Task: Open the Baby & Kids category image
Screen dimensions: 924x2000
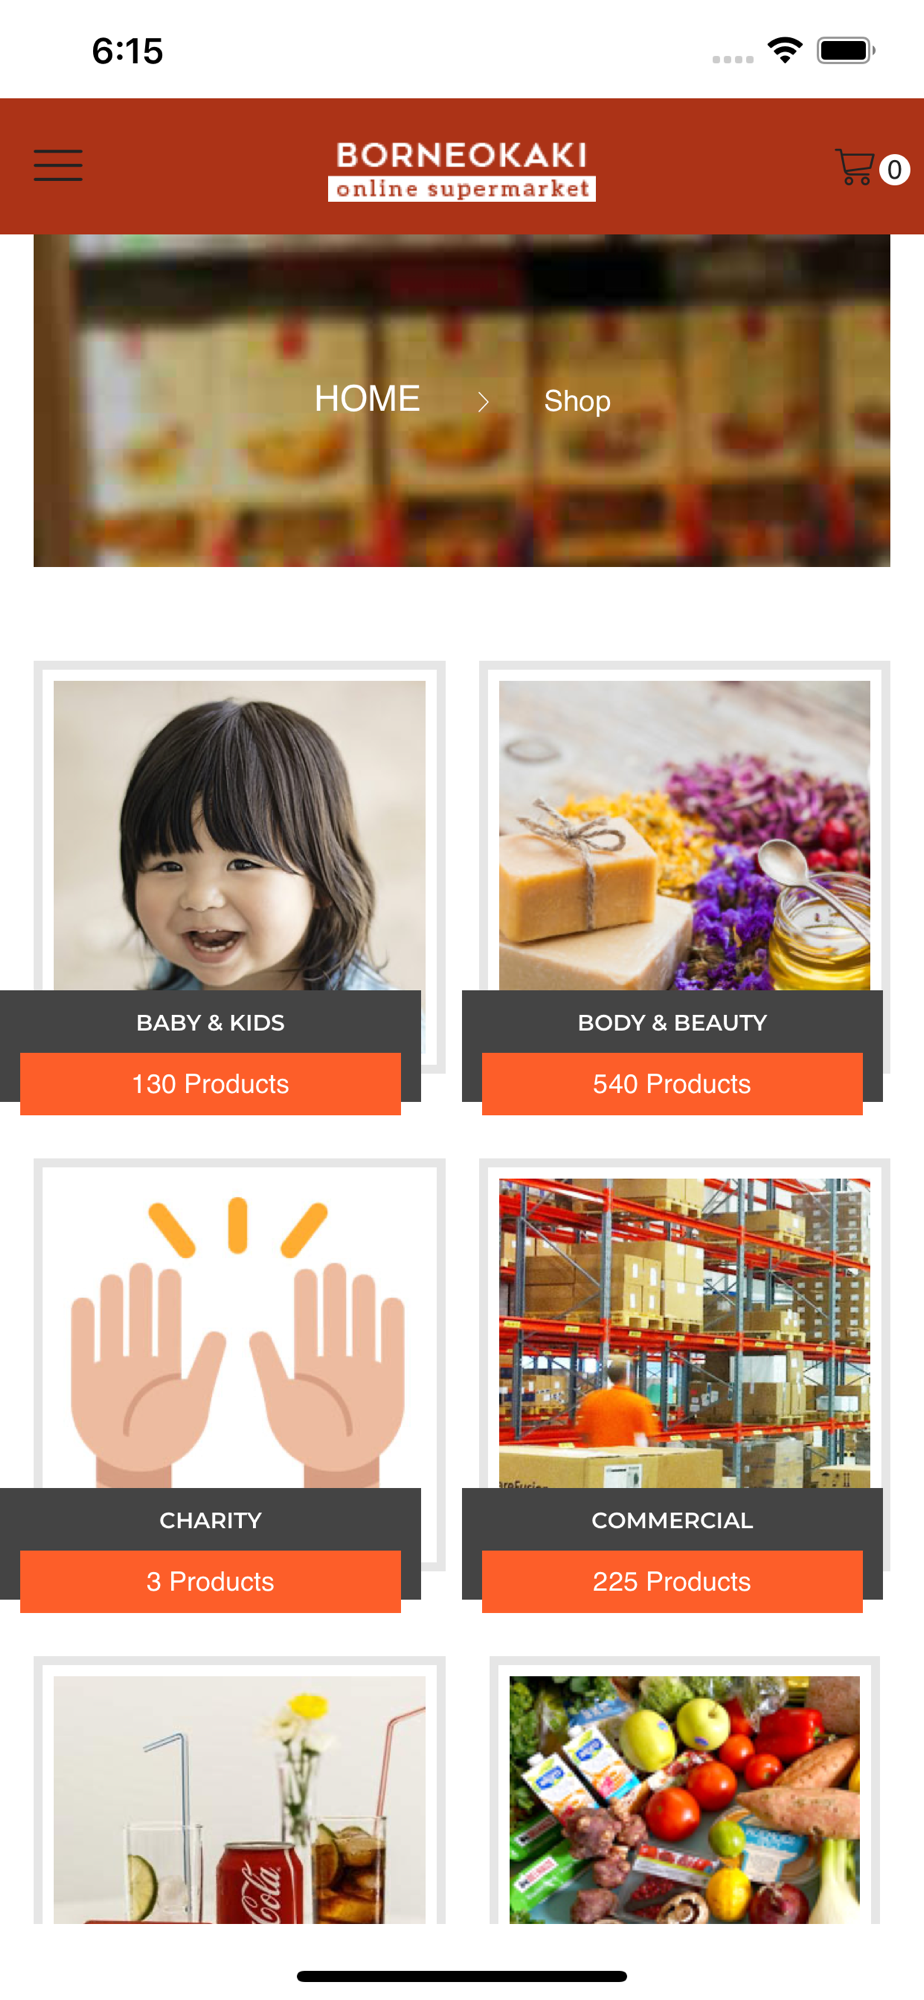Action: 239,835
